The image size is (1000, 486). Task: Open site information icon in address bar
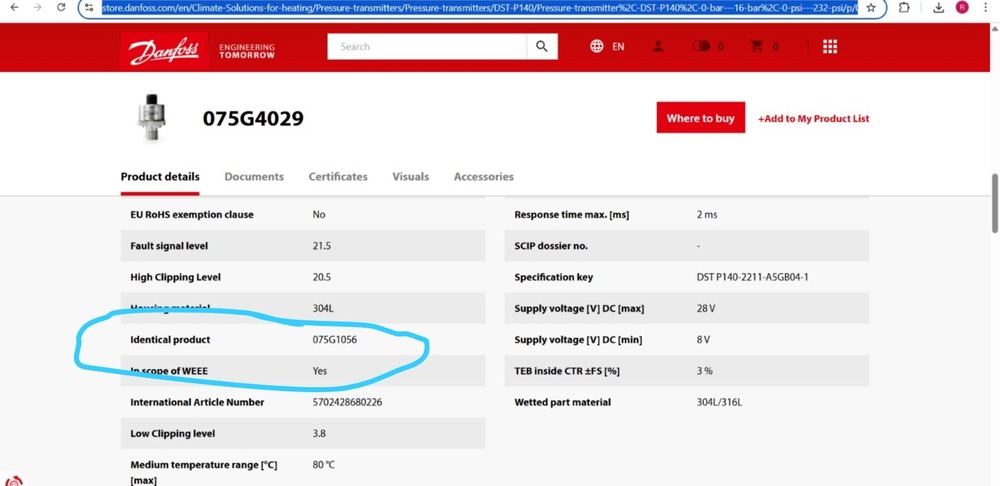[90, 8]
